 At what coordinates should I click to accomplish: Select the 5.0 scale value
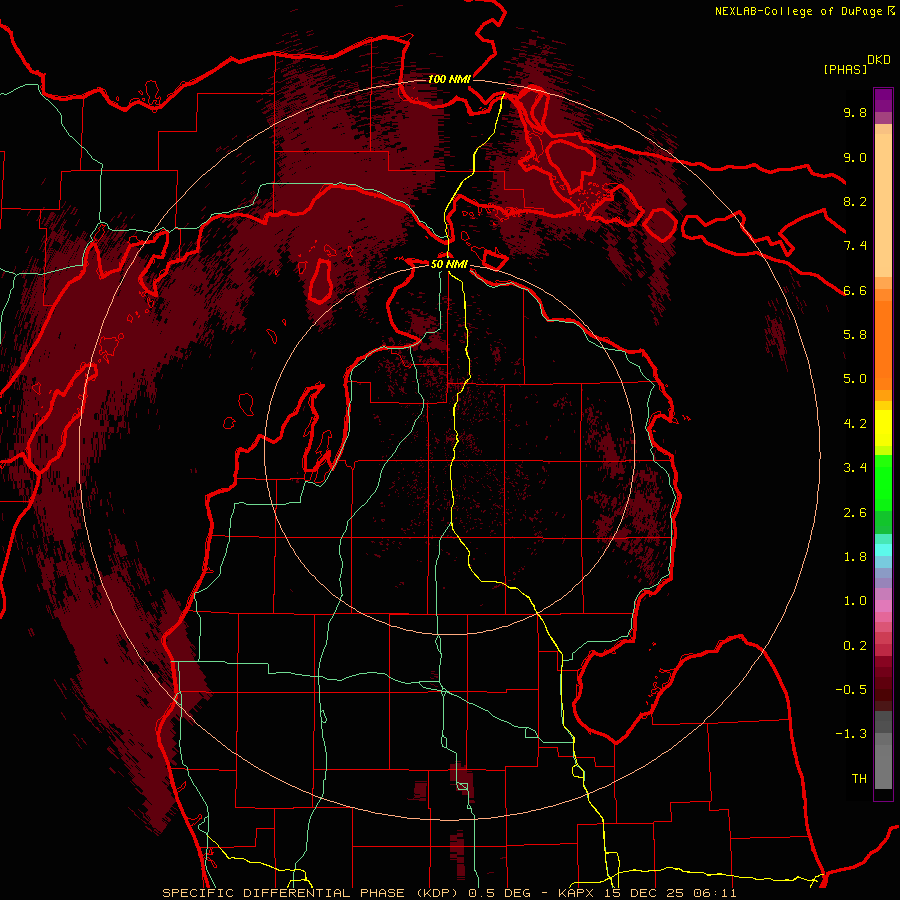[x=855, y=379]
